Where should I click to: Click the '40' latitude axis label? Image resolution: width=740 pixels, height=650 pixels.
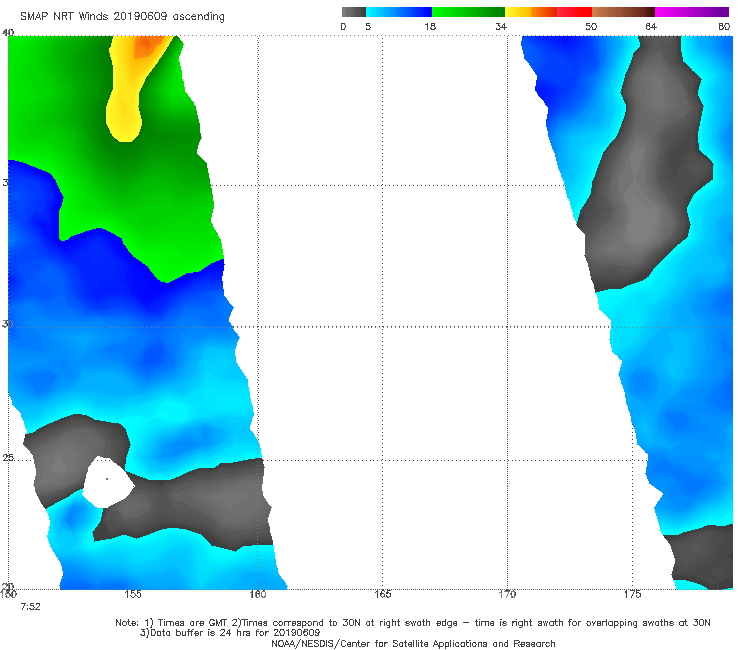click(x=8, y=32)
